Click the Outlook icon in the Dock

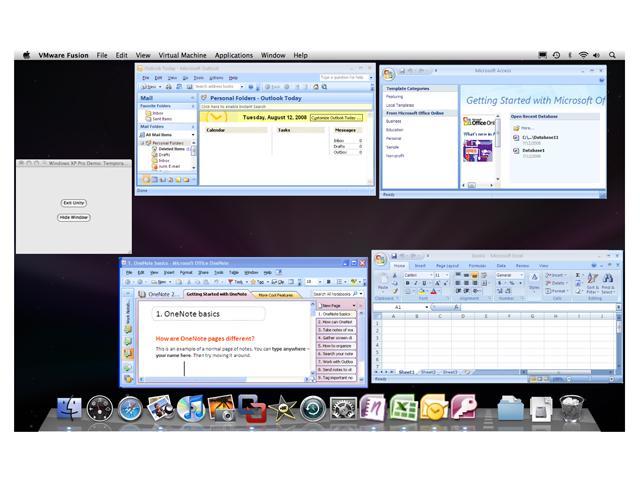[x=433, y=407]
